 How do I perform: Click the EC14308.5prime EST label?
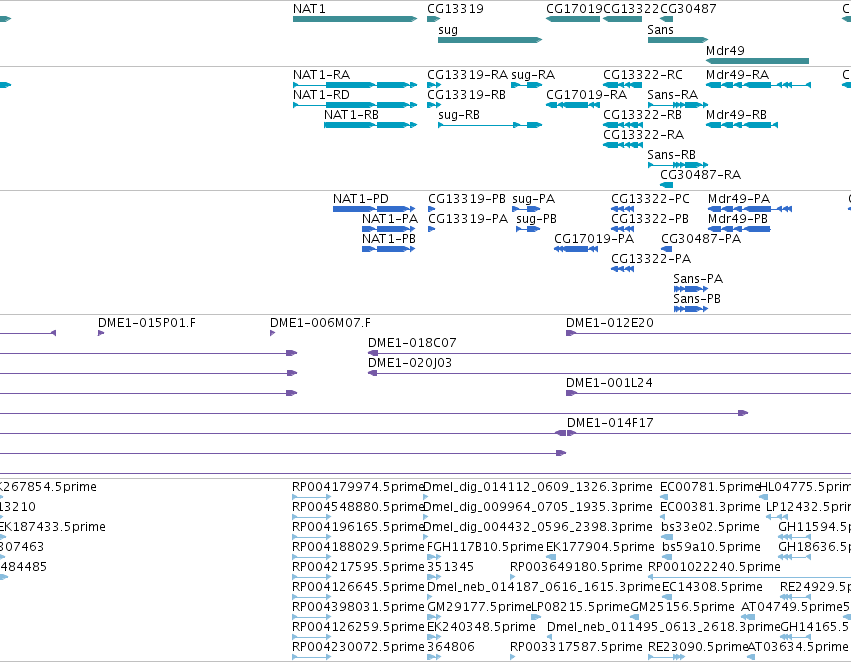[712, 587]
